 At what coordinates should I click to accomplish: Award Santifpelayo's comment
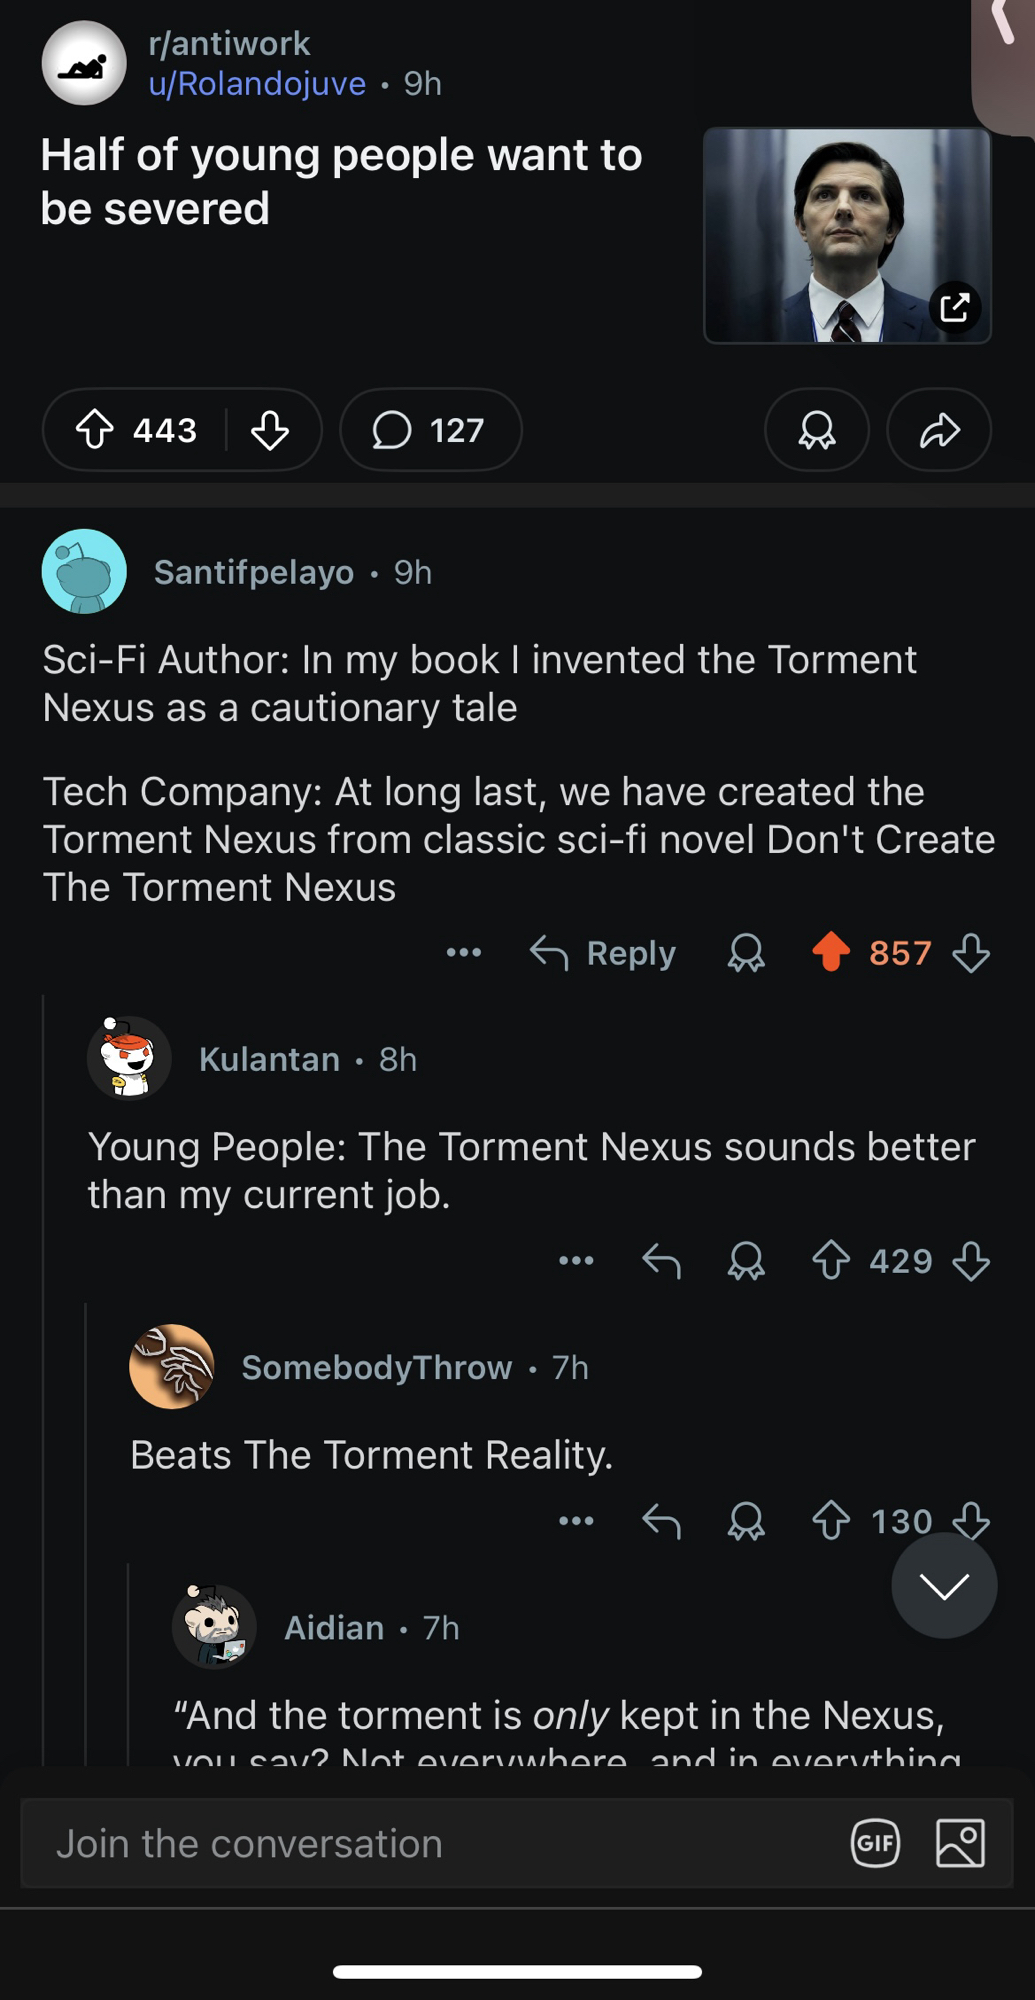(746, 953)
